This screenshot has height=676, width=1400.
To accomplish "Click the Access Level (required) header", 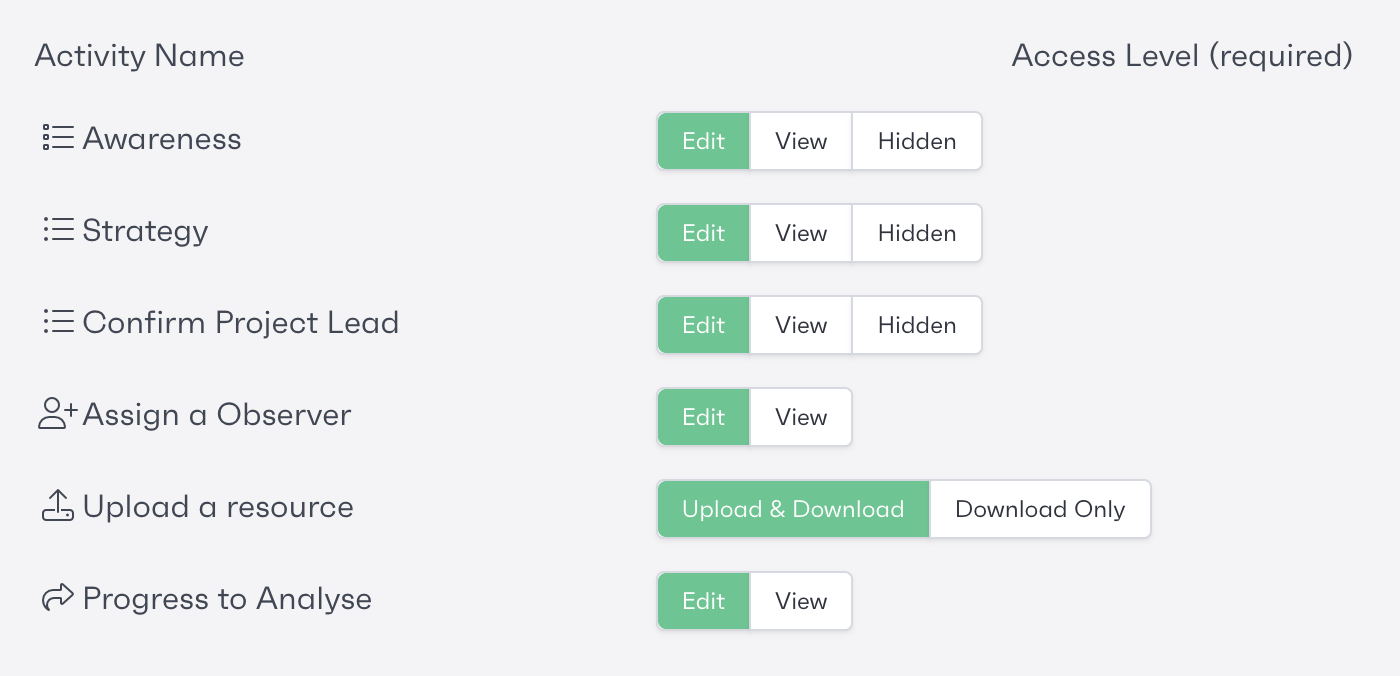I will click(1182, 56).
